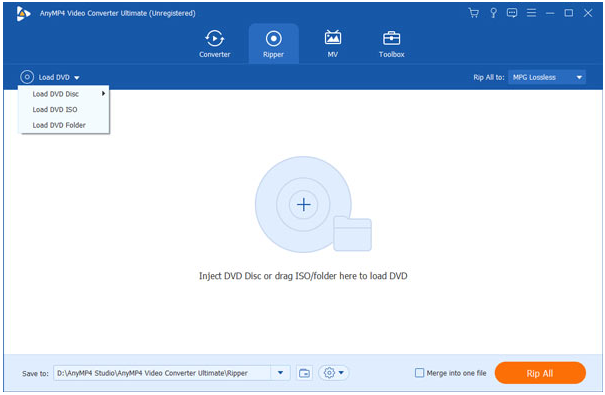Screen dimensions: 605x395
Task: Open the shopping cart purchase icon
Action: click(473, 13)
